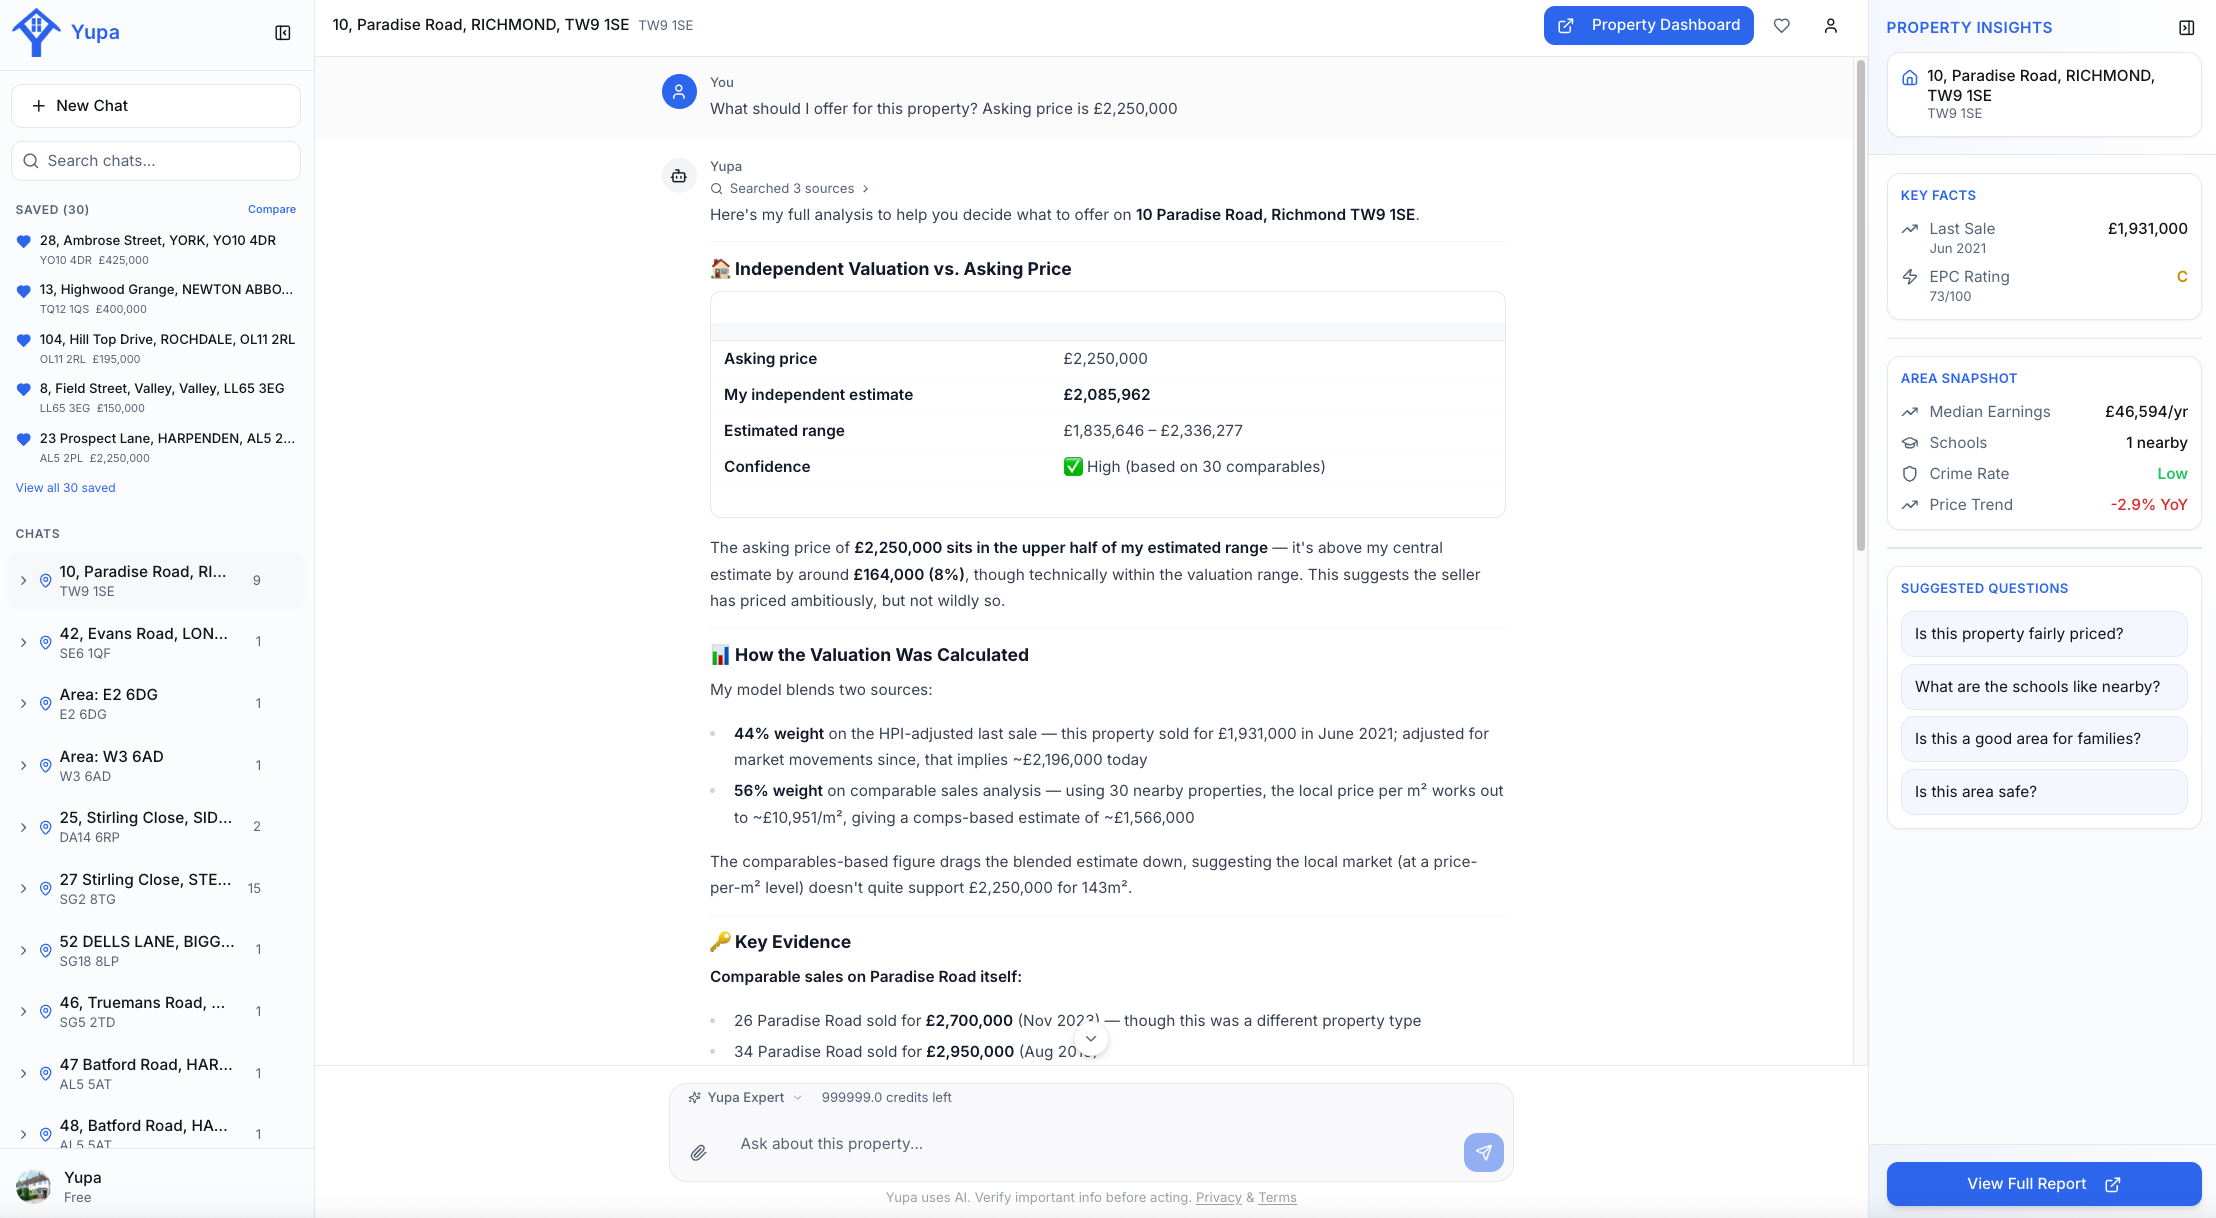The height and width of the screenshot is (1218, 2216).
Task: Click the Yupa bot avatar icon
Action: click(x=679, y=176)
